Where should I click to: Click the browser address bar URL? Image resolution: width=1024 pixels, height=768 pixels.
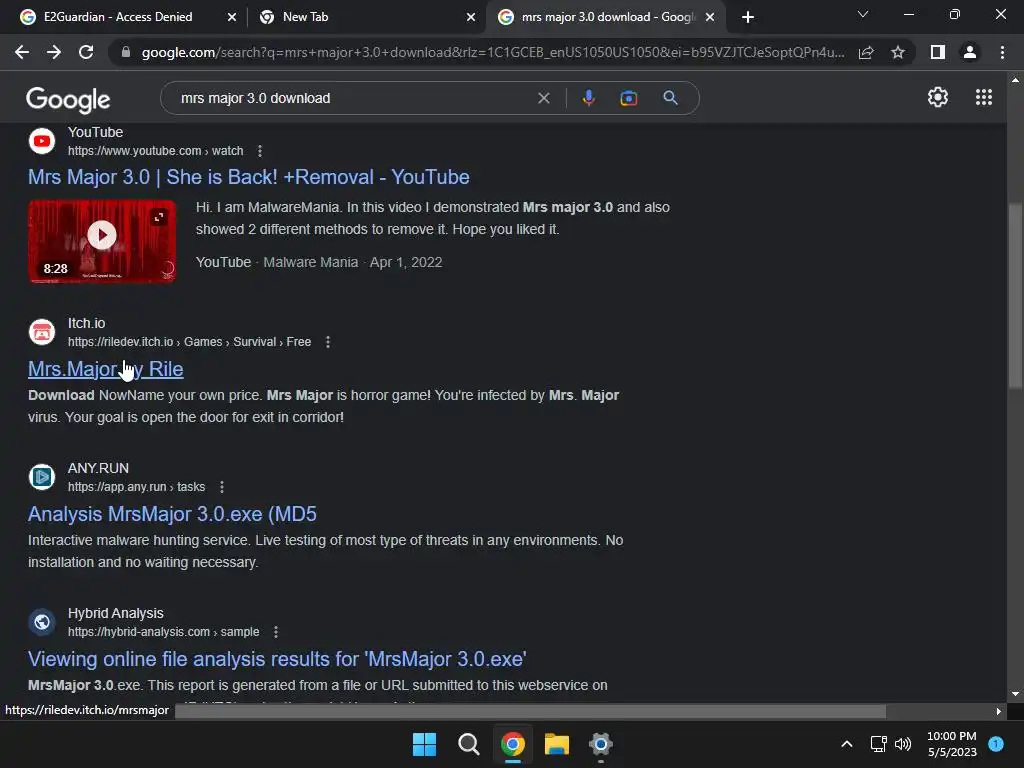click(x=492, y=52)
